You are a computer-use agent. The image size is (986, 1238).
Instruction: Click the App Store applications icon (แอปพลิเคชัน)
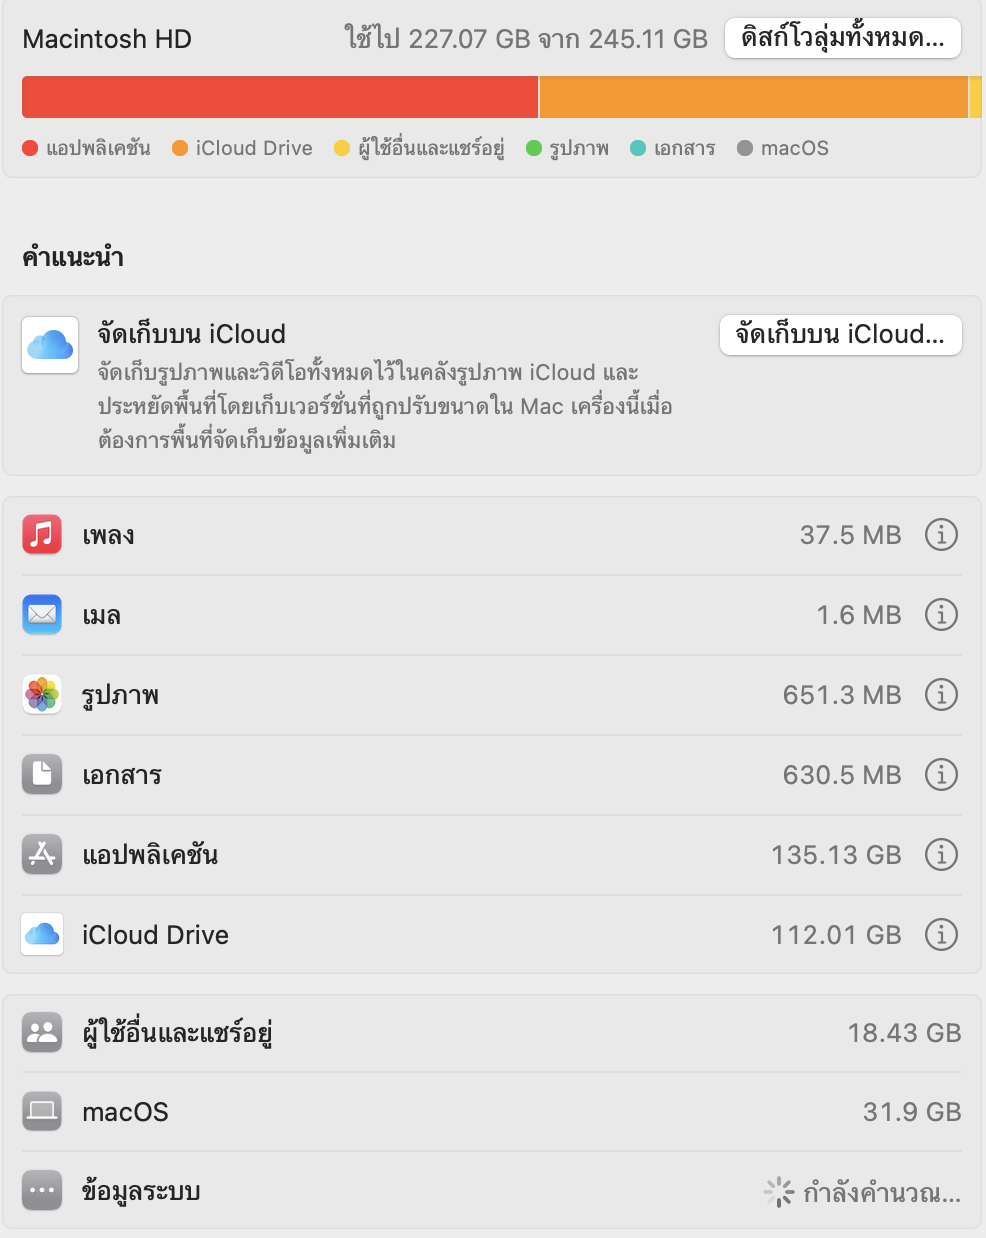[42, 855]
